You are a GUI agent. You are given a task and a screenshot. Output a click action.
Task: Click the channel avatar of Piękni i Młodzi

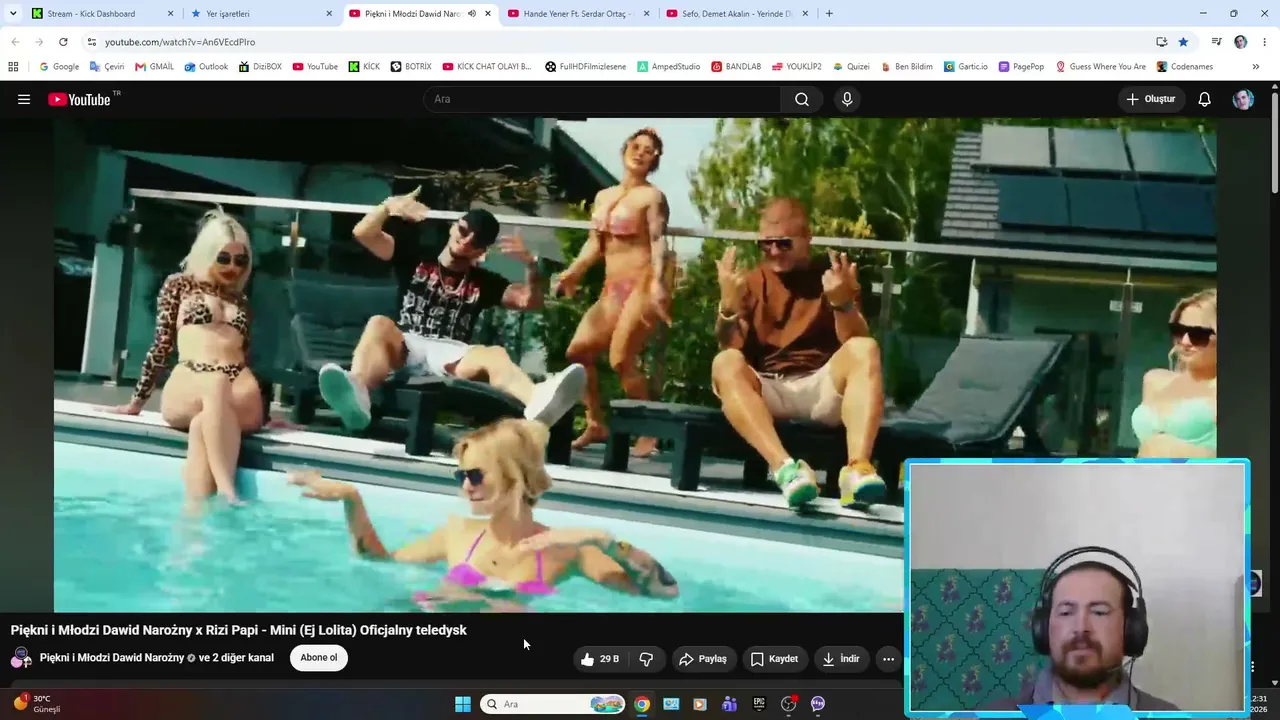(21, 658)
